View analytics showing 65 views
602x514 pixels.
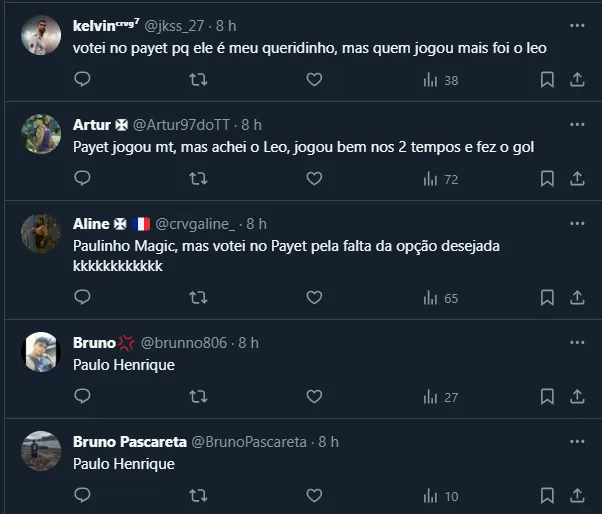pos(440,297)
